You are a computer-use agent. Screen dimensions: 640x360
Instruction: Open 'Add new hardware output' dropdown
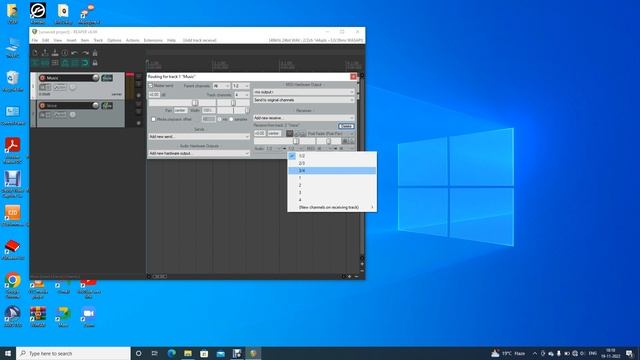[x=199, y=153]
